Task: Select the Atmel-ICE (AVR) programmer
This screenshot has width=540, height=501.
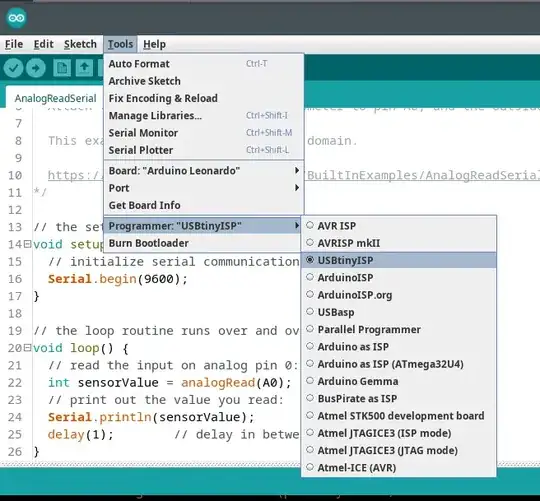Action: pyautogui.click(x=399, y=468)
